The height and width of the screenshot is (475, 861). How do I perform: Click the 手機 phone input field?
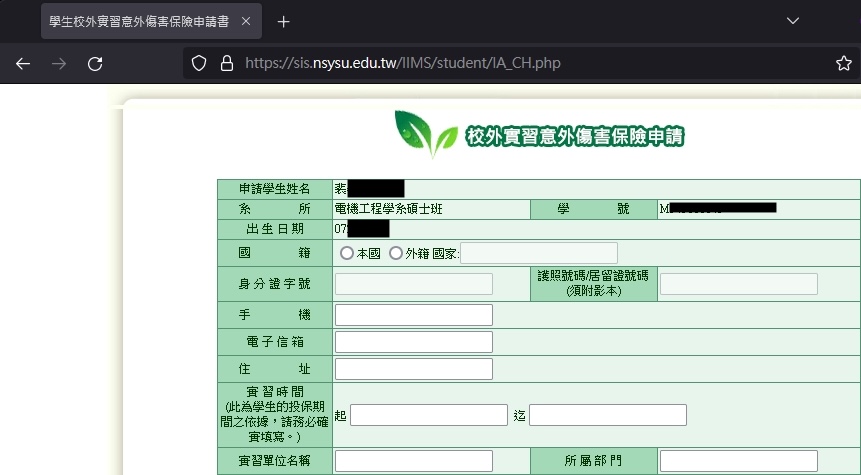(413, 315)
